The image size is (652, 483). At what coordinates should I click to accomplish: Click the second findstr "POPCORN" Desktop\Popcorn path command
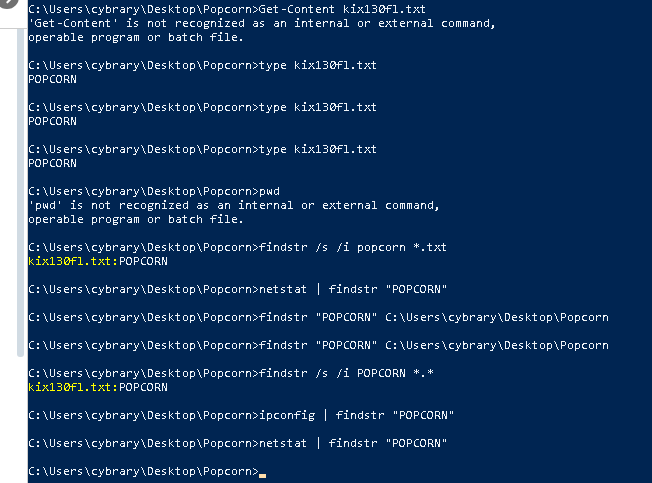click(433, 345)
